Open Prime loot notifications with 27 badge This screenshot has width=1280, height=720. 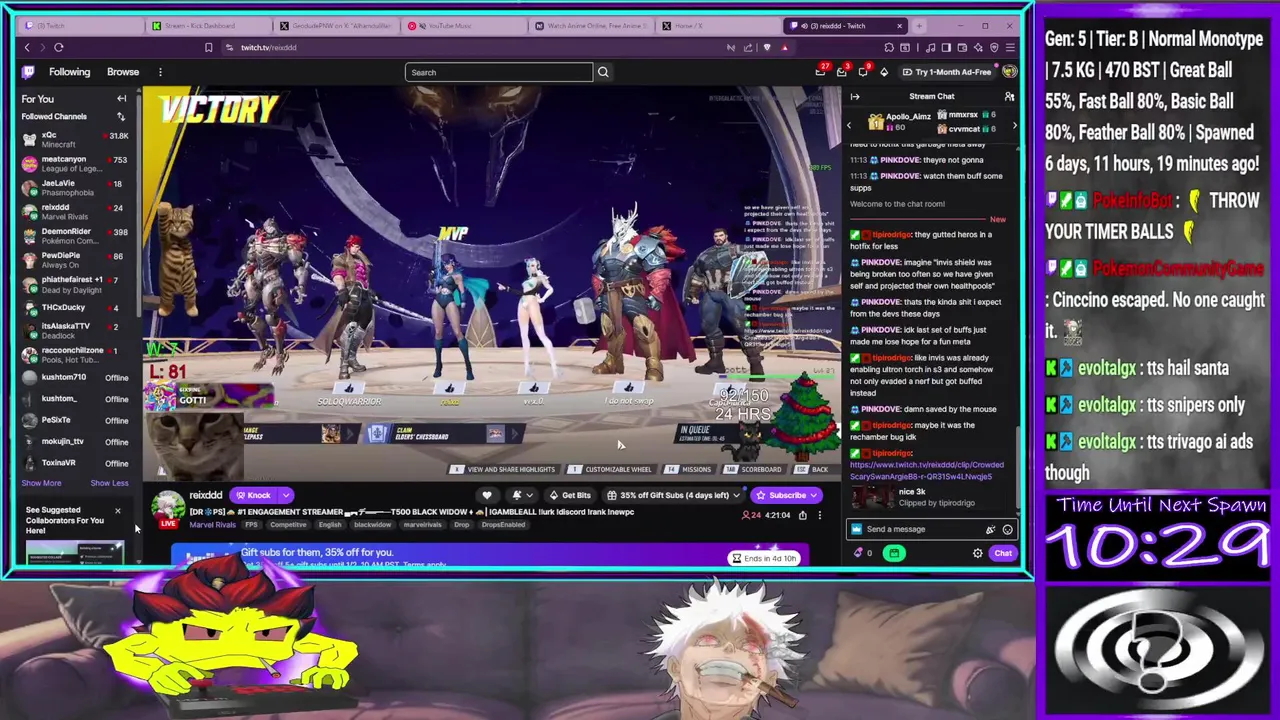tap(821, 71)
